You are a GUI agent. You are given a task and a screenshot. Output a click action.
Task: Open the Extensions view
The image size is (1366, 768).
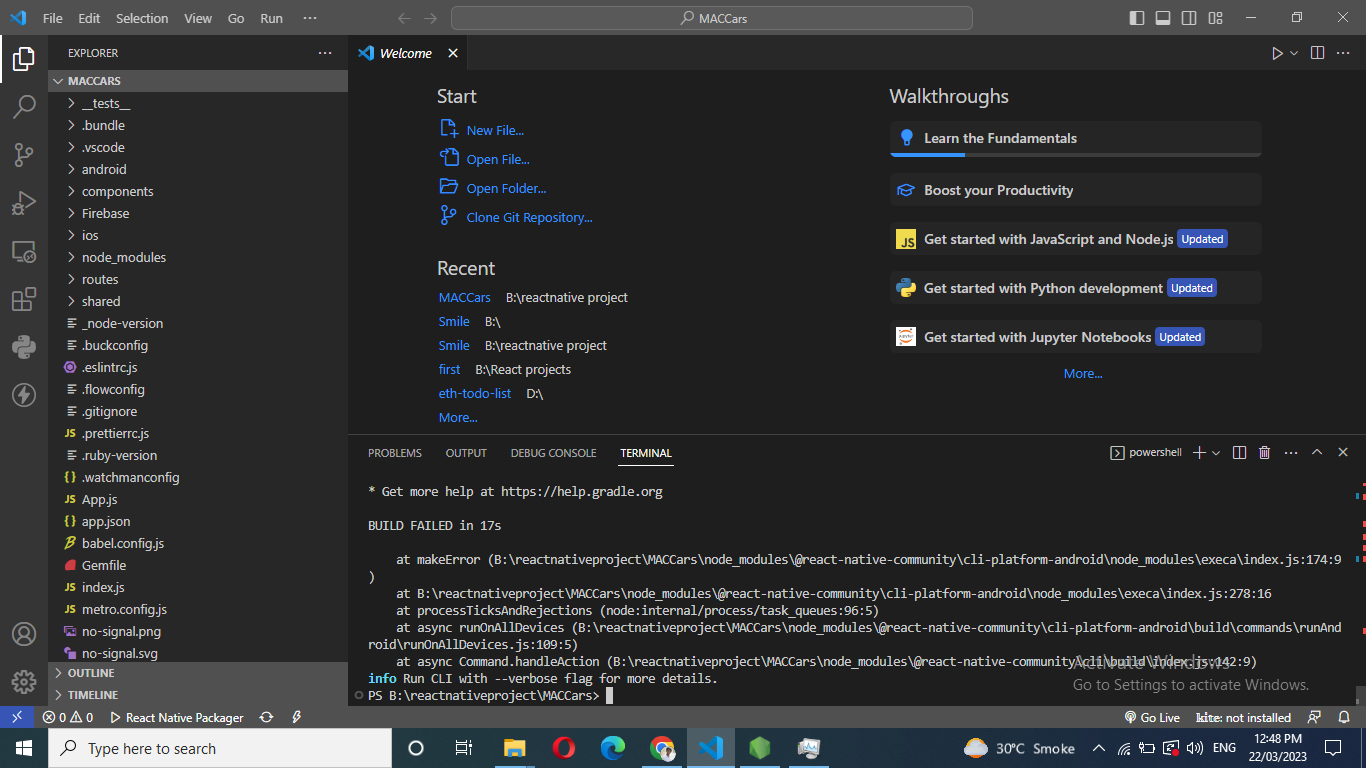(x=24, y=299)
